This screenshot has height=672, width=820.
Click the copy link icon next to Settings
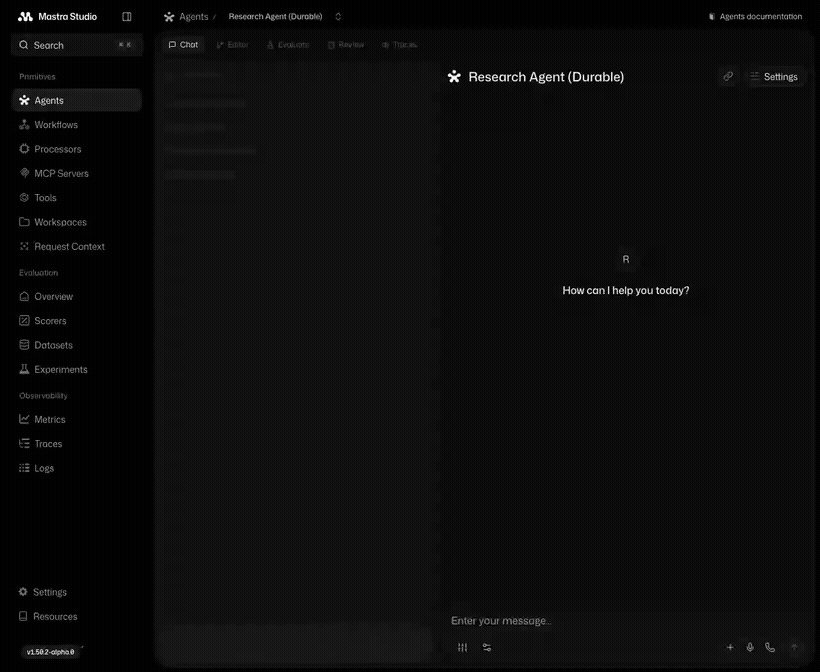click(728, 76)
